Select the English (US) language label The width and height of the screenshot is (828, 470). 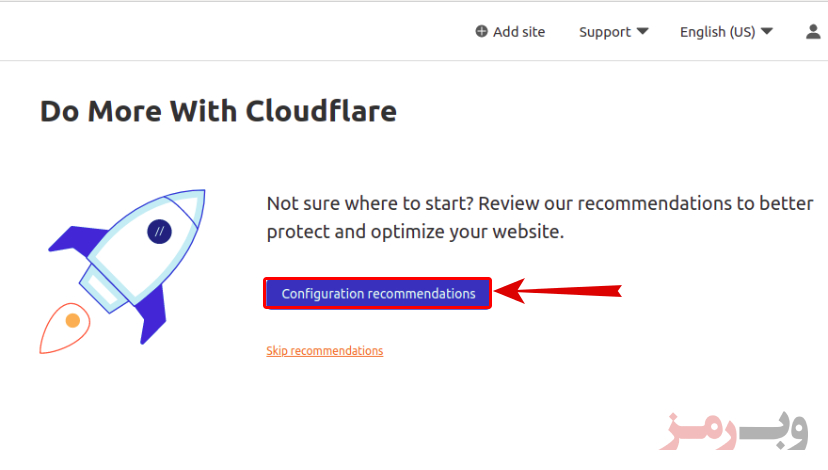[x=717, y=32]
